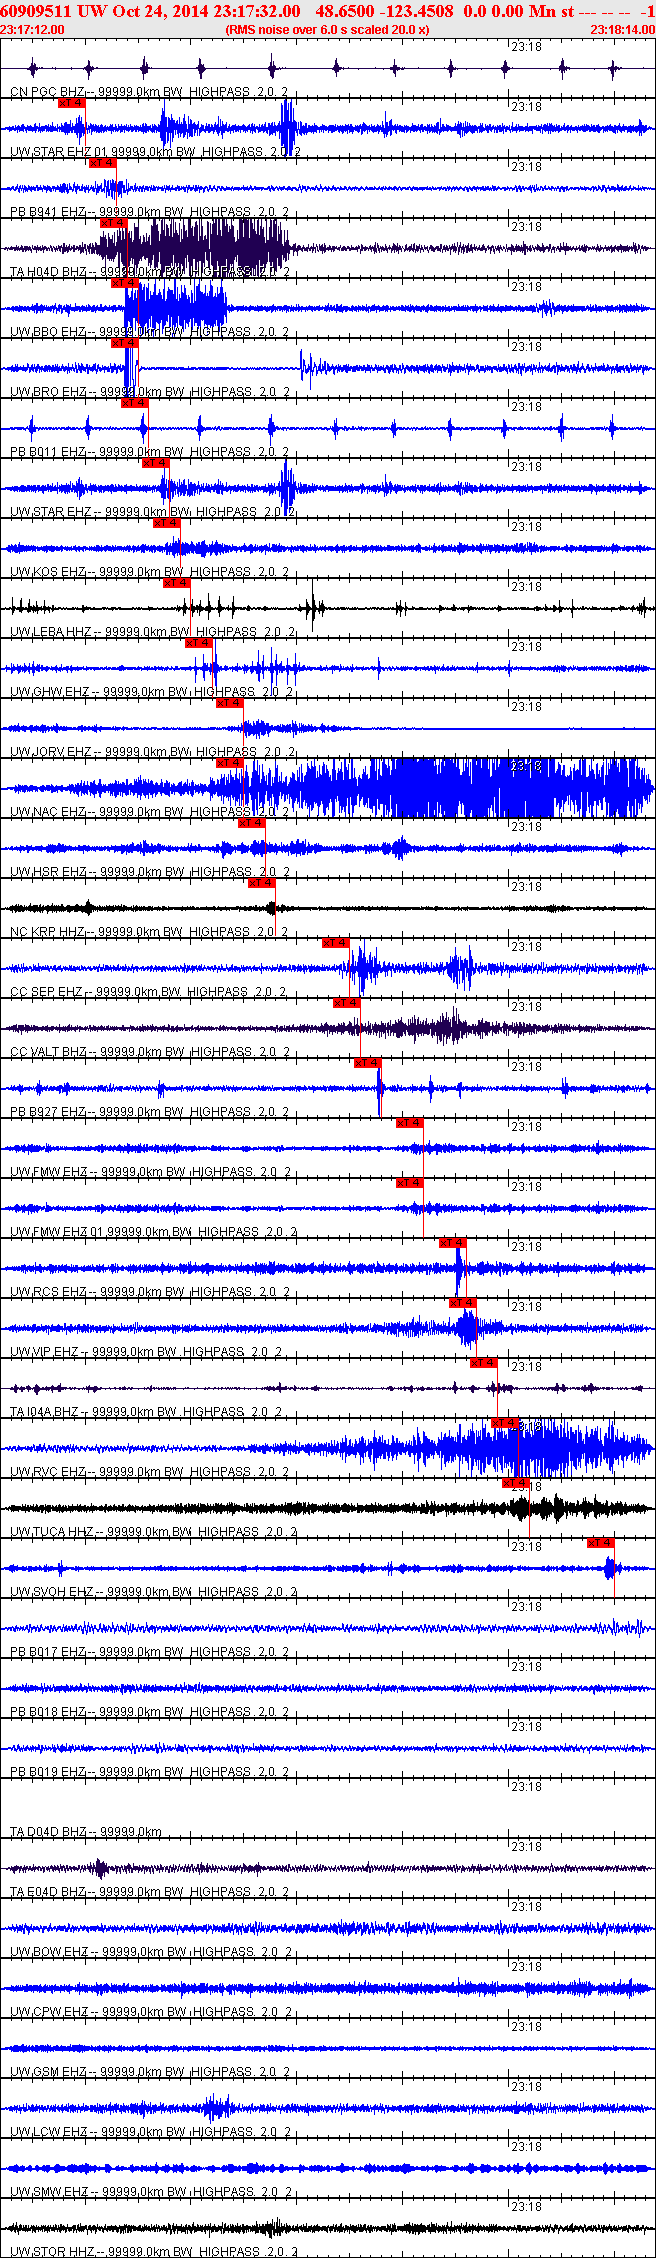
Task: Select the UW BOW EHZ station label
Action: [150, 1952]
